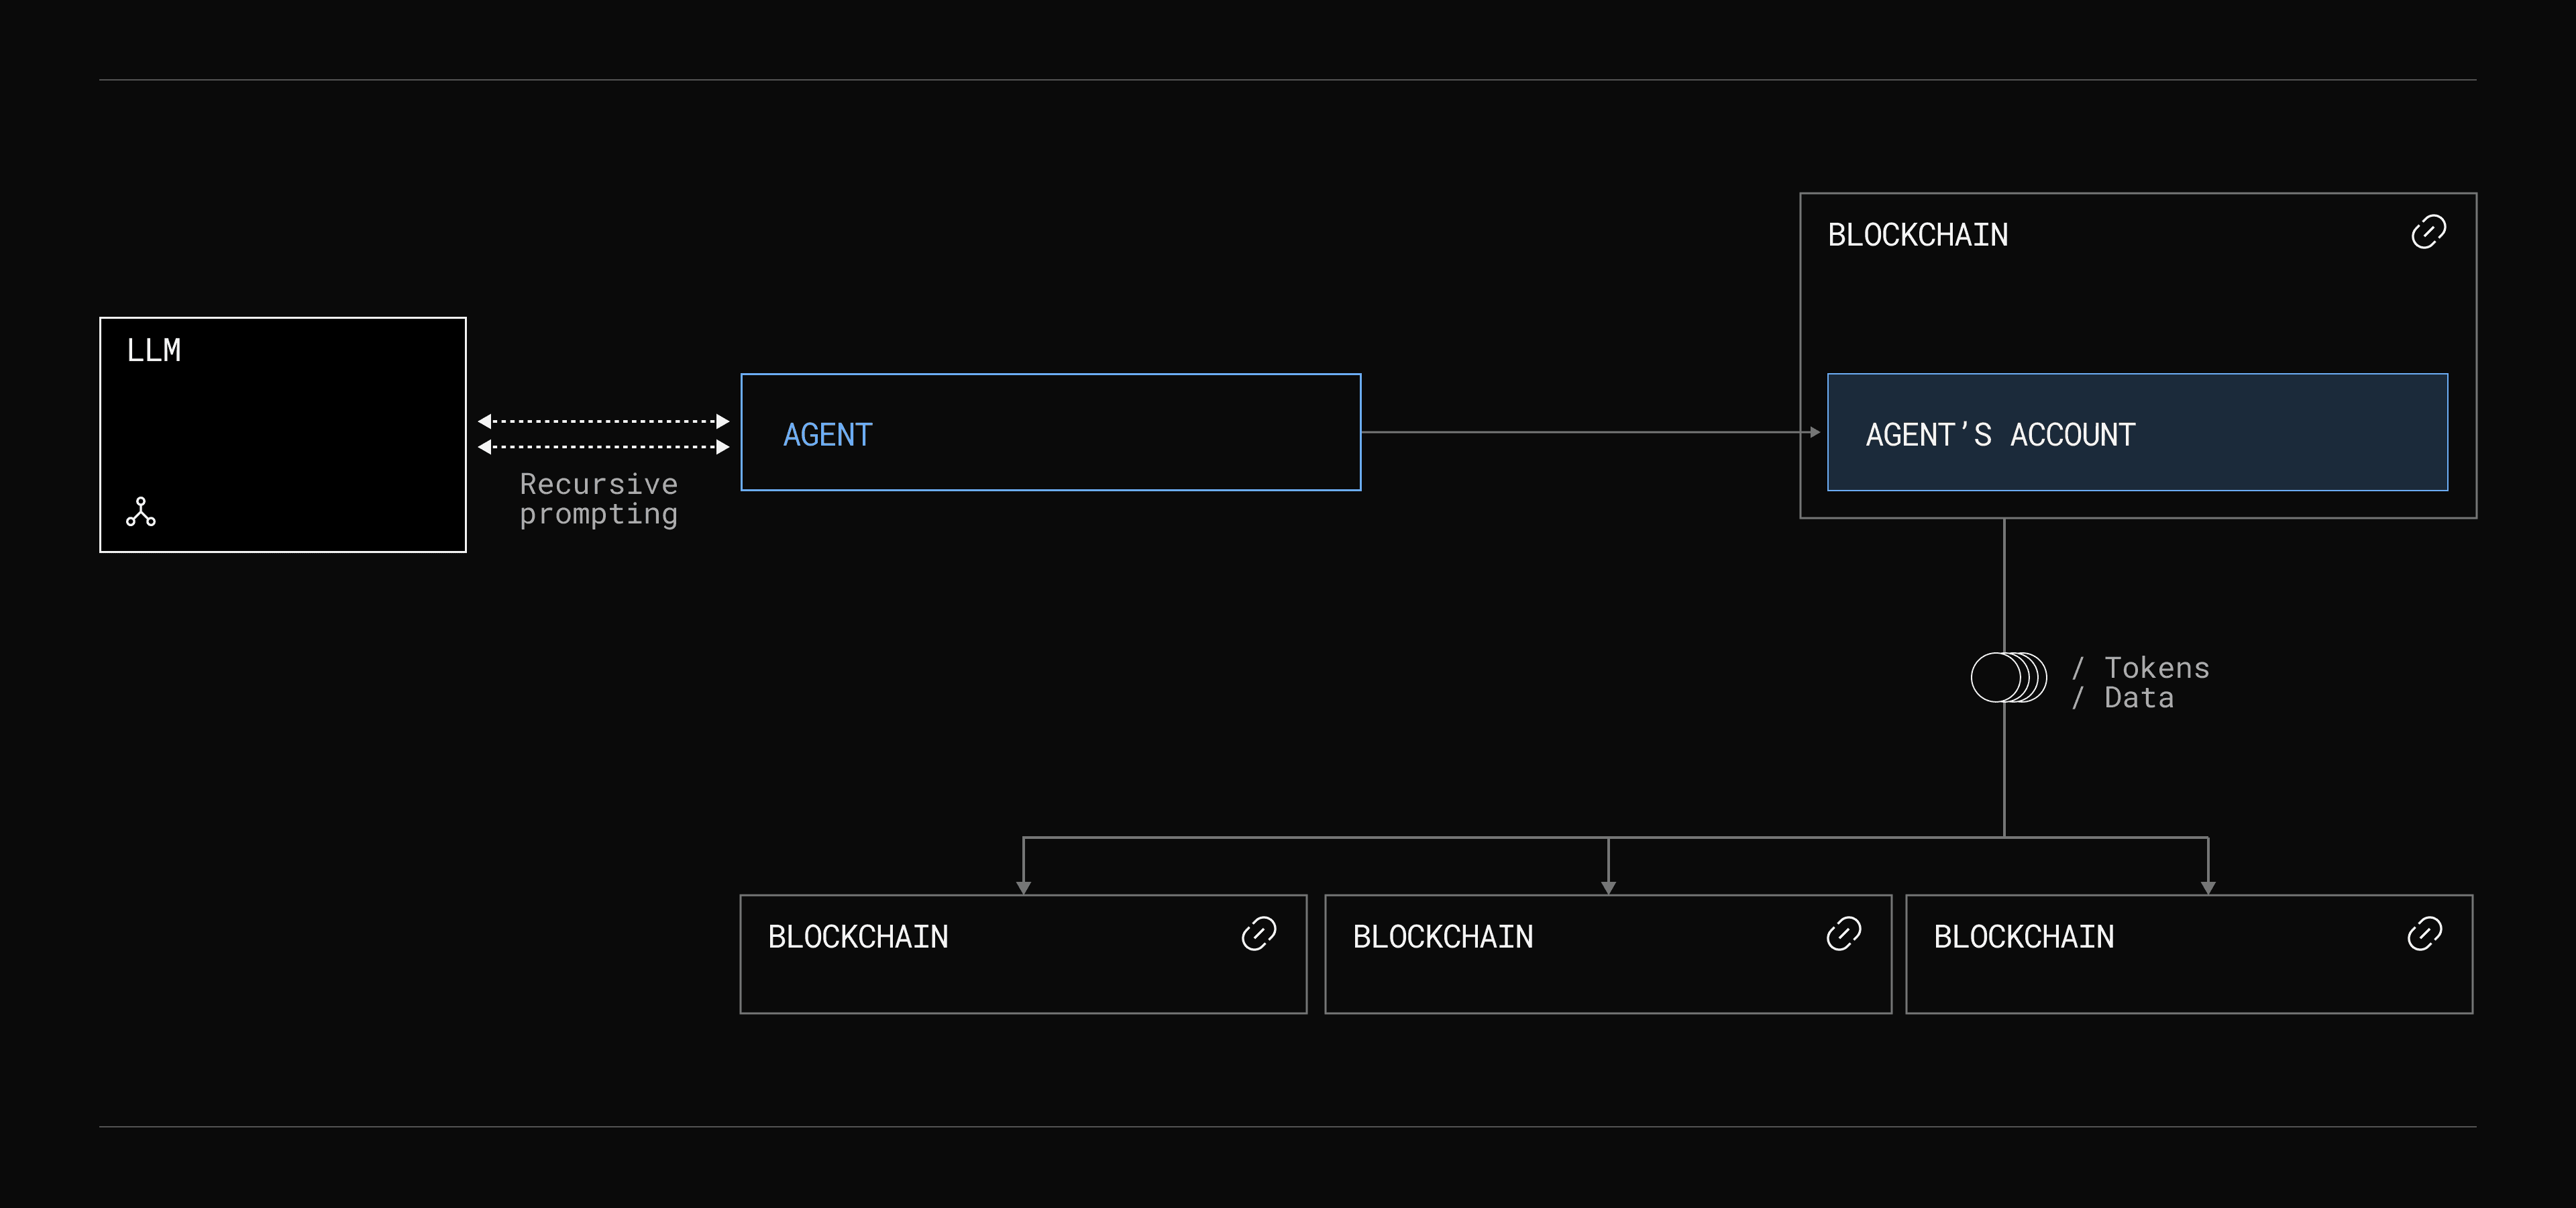
Task: Click the Data label below Tokens
Action: tap(2138, 698)
